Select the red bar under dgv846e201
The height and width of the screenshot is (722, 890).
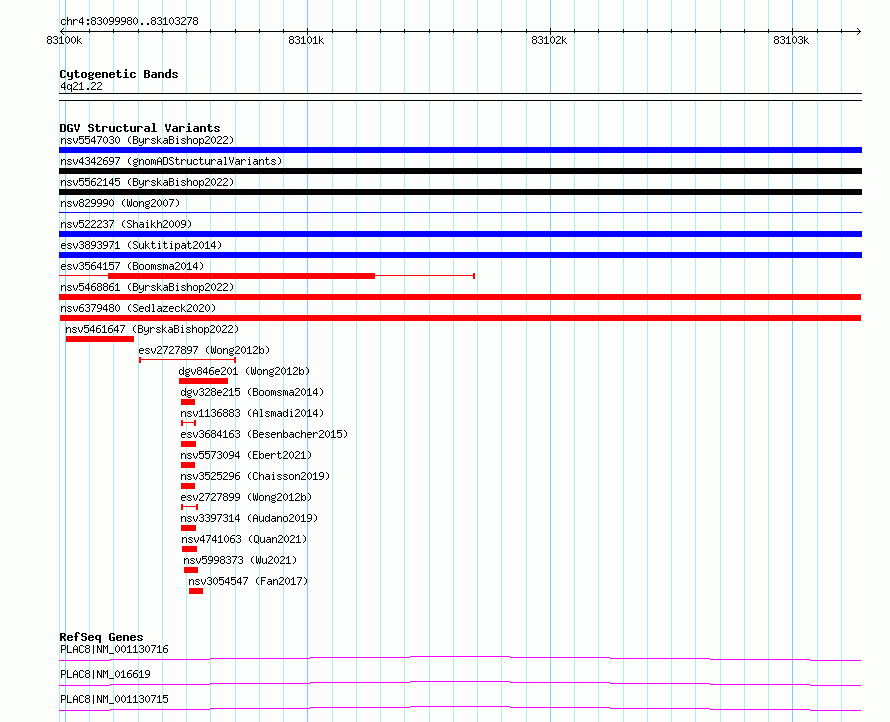pyautogui.click(x=203, y=381)
